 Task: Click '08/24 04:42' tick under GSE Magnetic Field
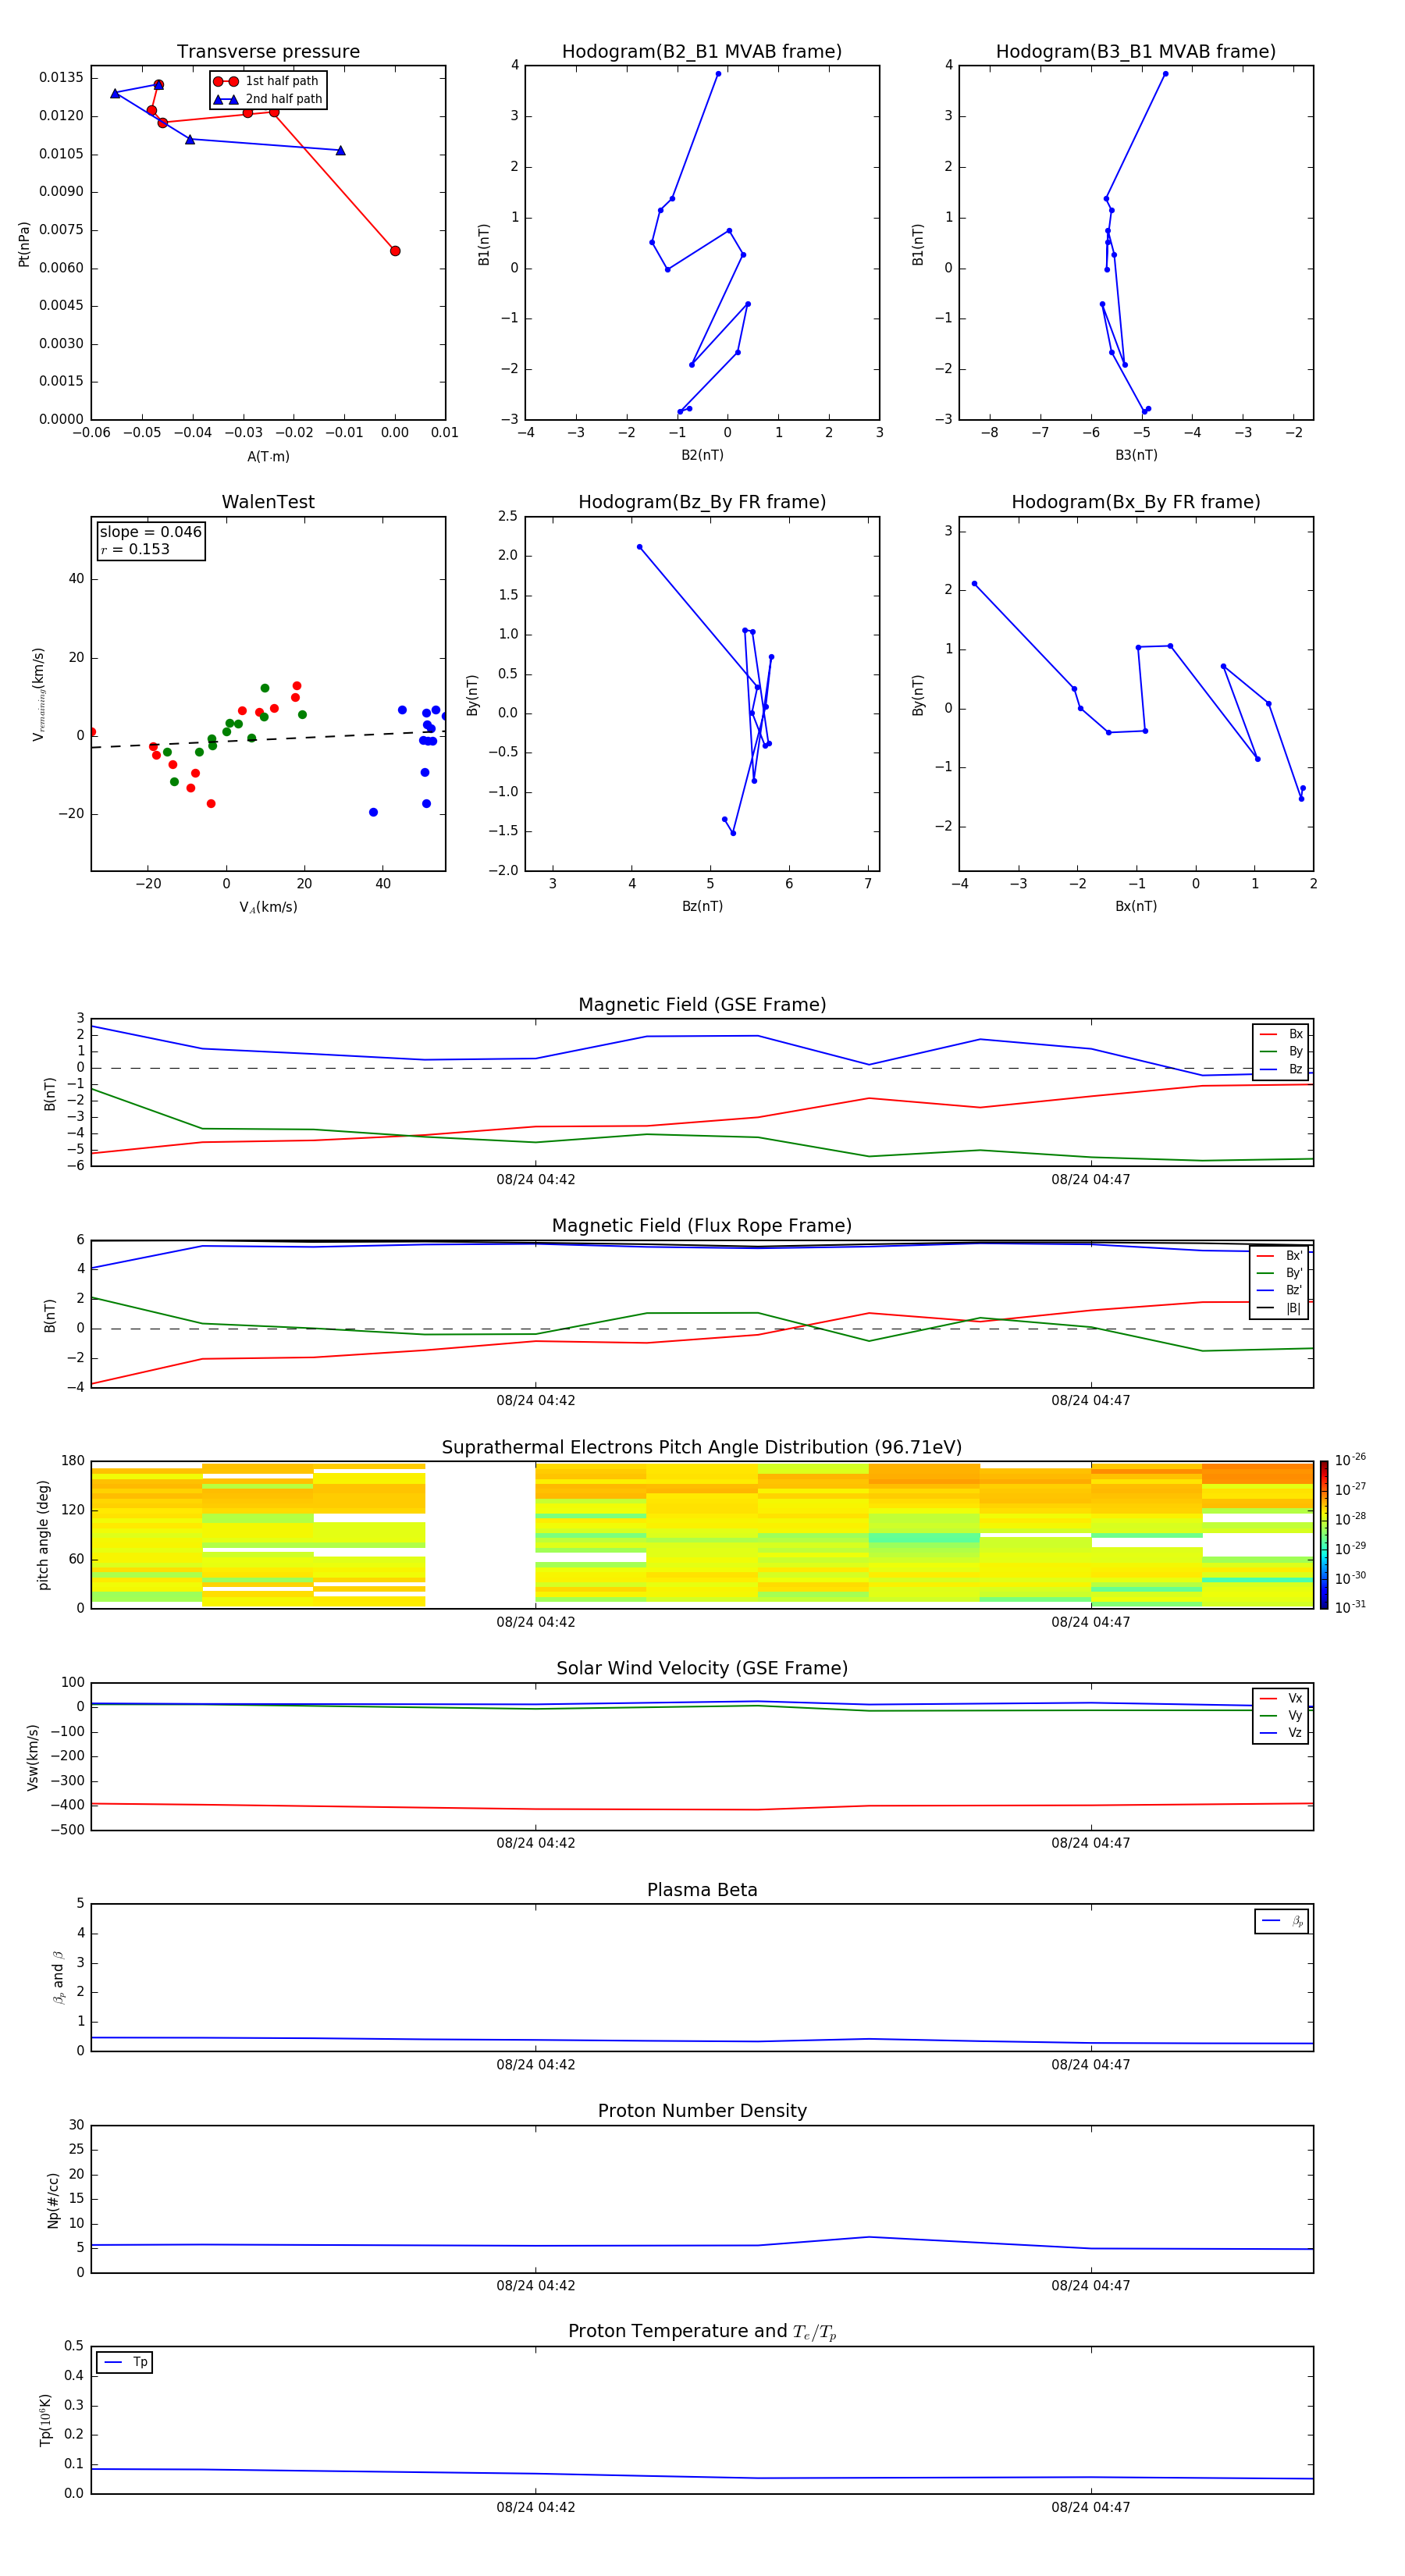536,1180
